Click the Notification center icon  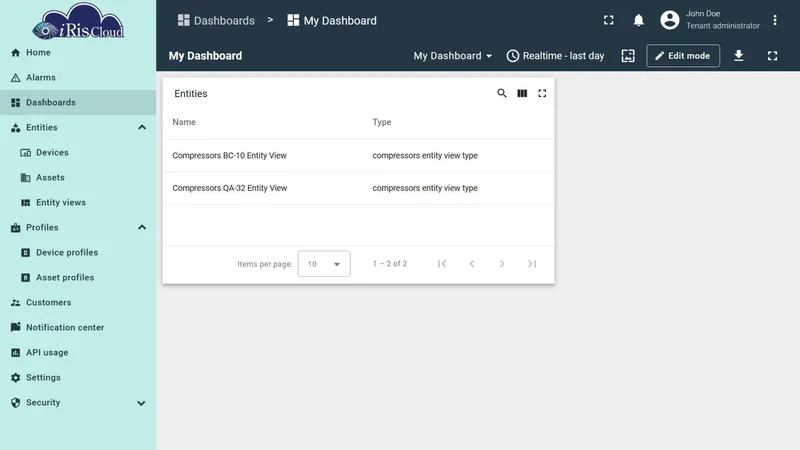tap(15, 327)
